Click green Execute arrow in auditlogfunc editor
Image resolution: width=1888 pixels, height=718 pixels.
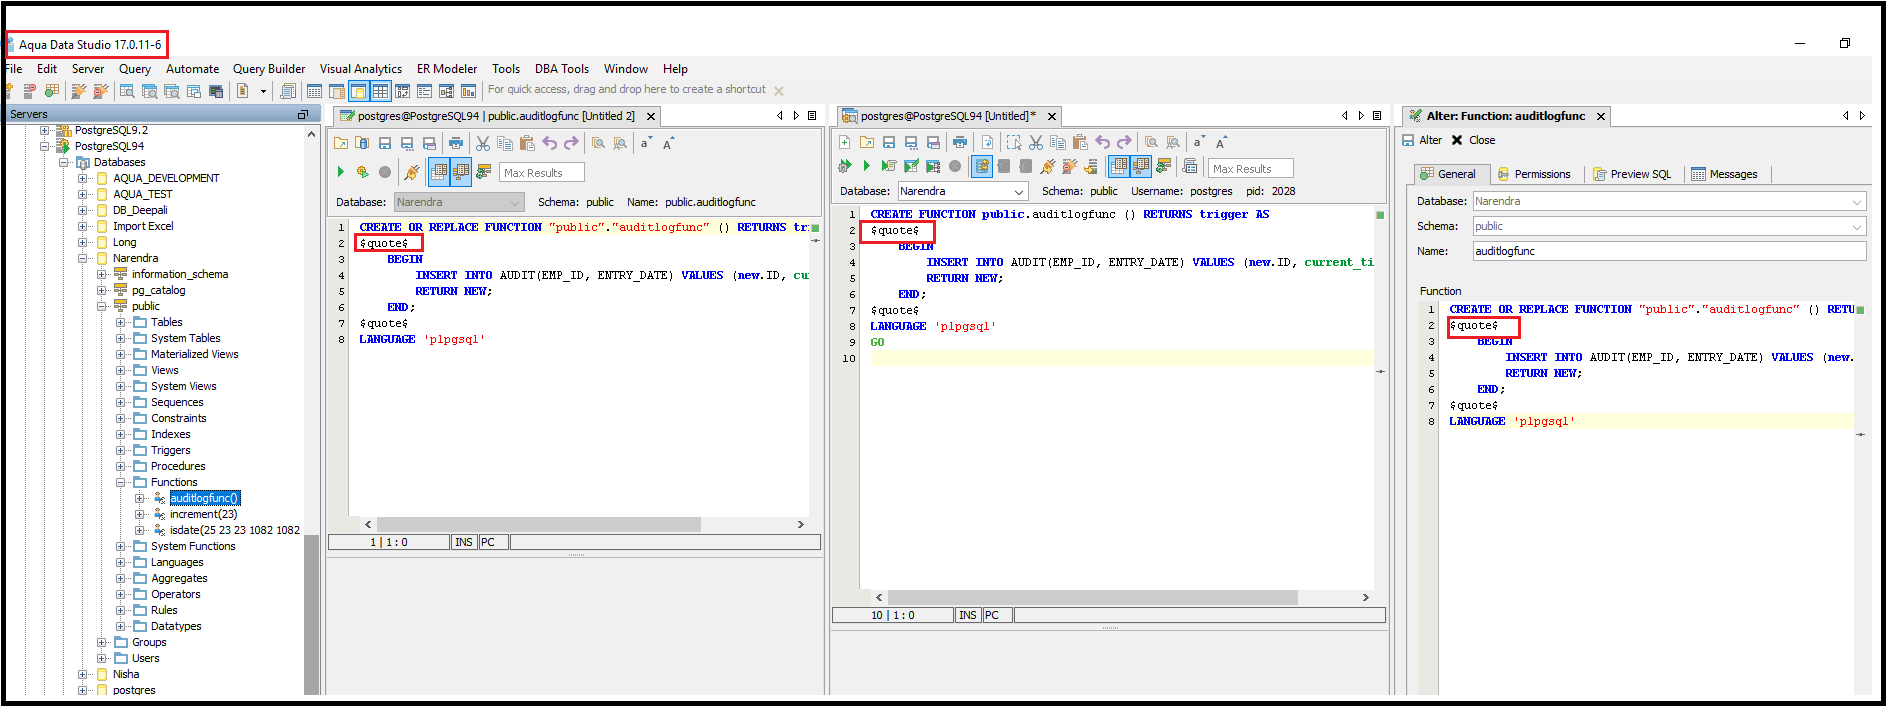pos(341,172)
